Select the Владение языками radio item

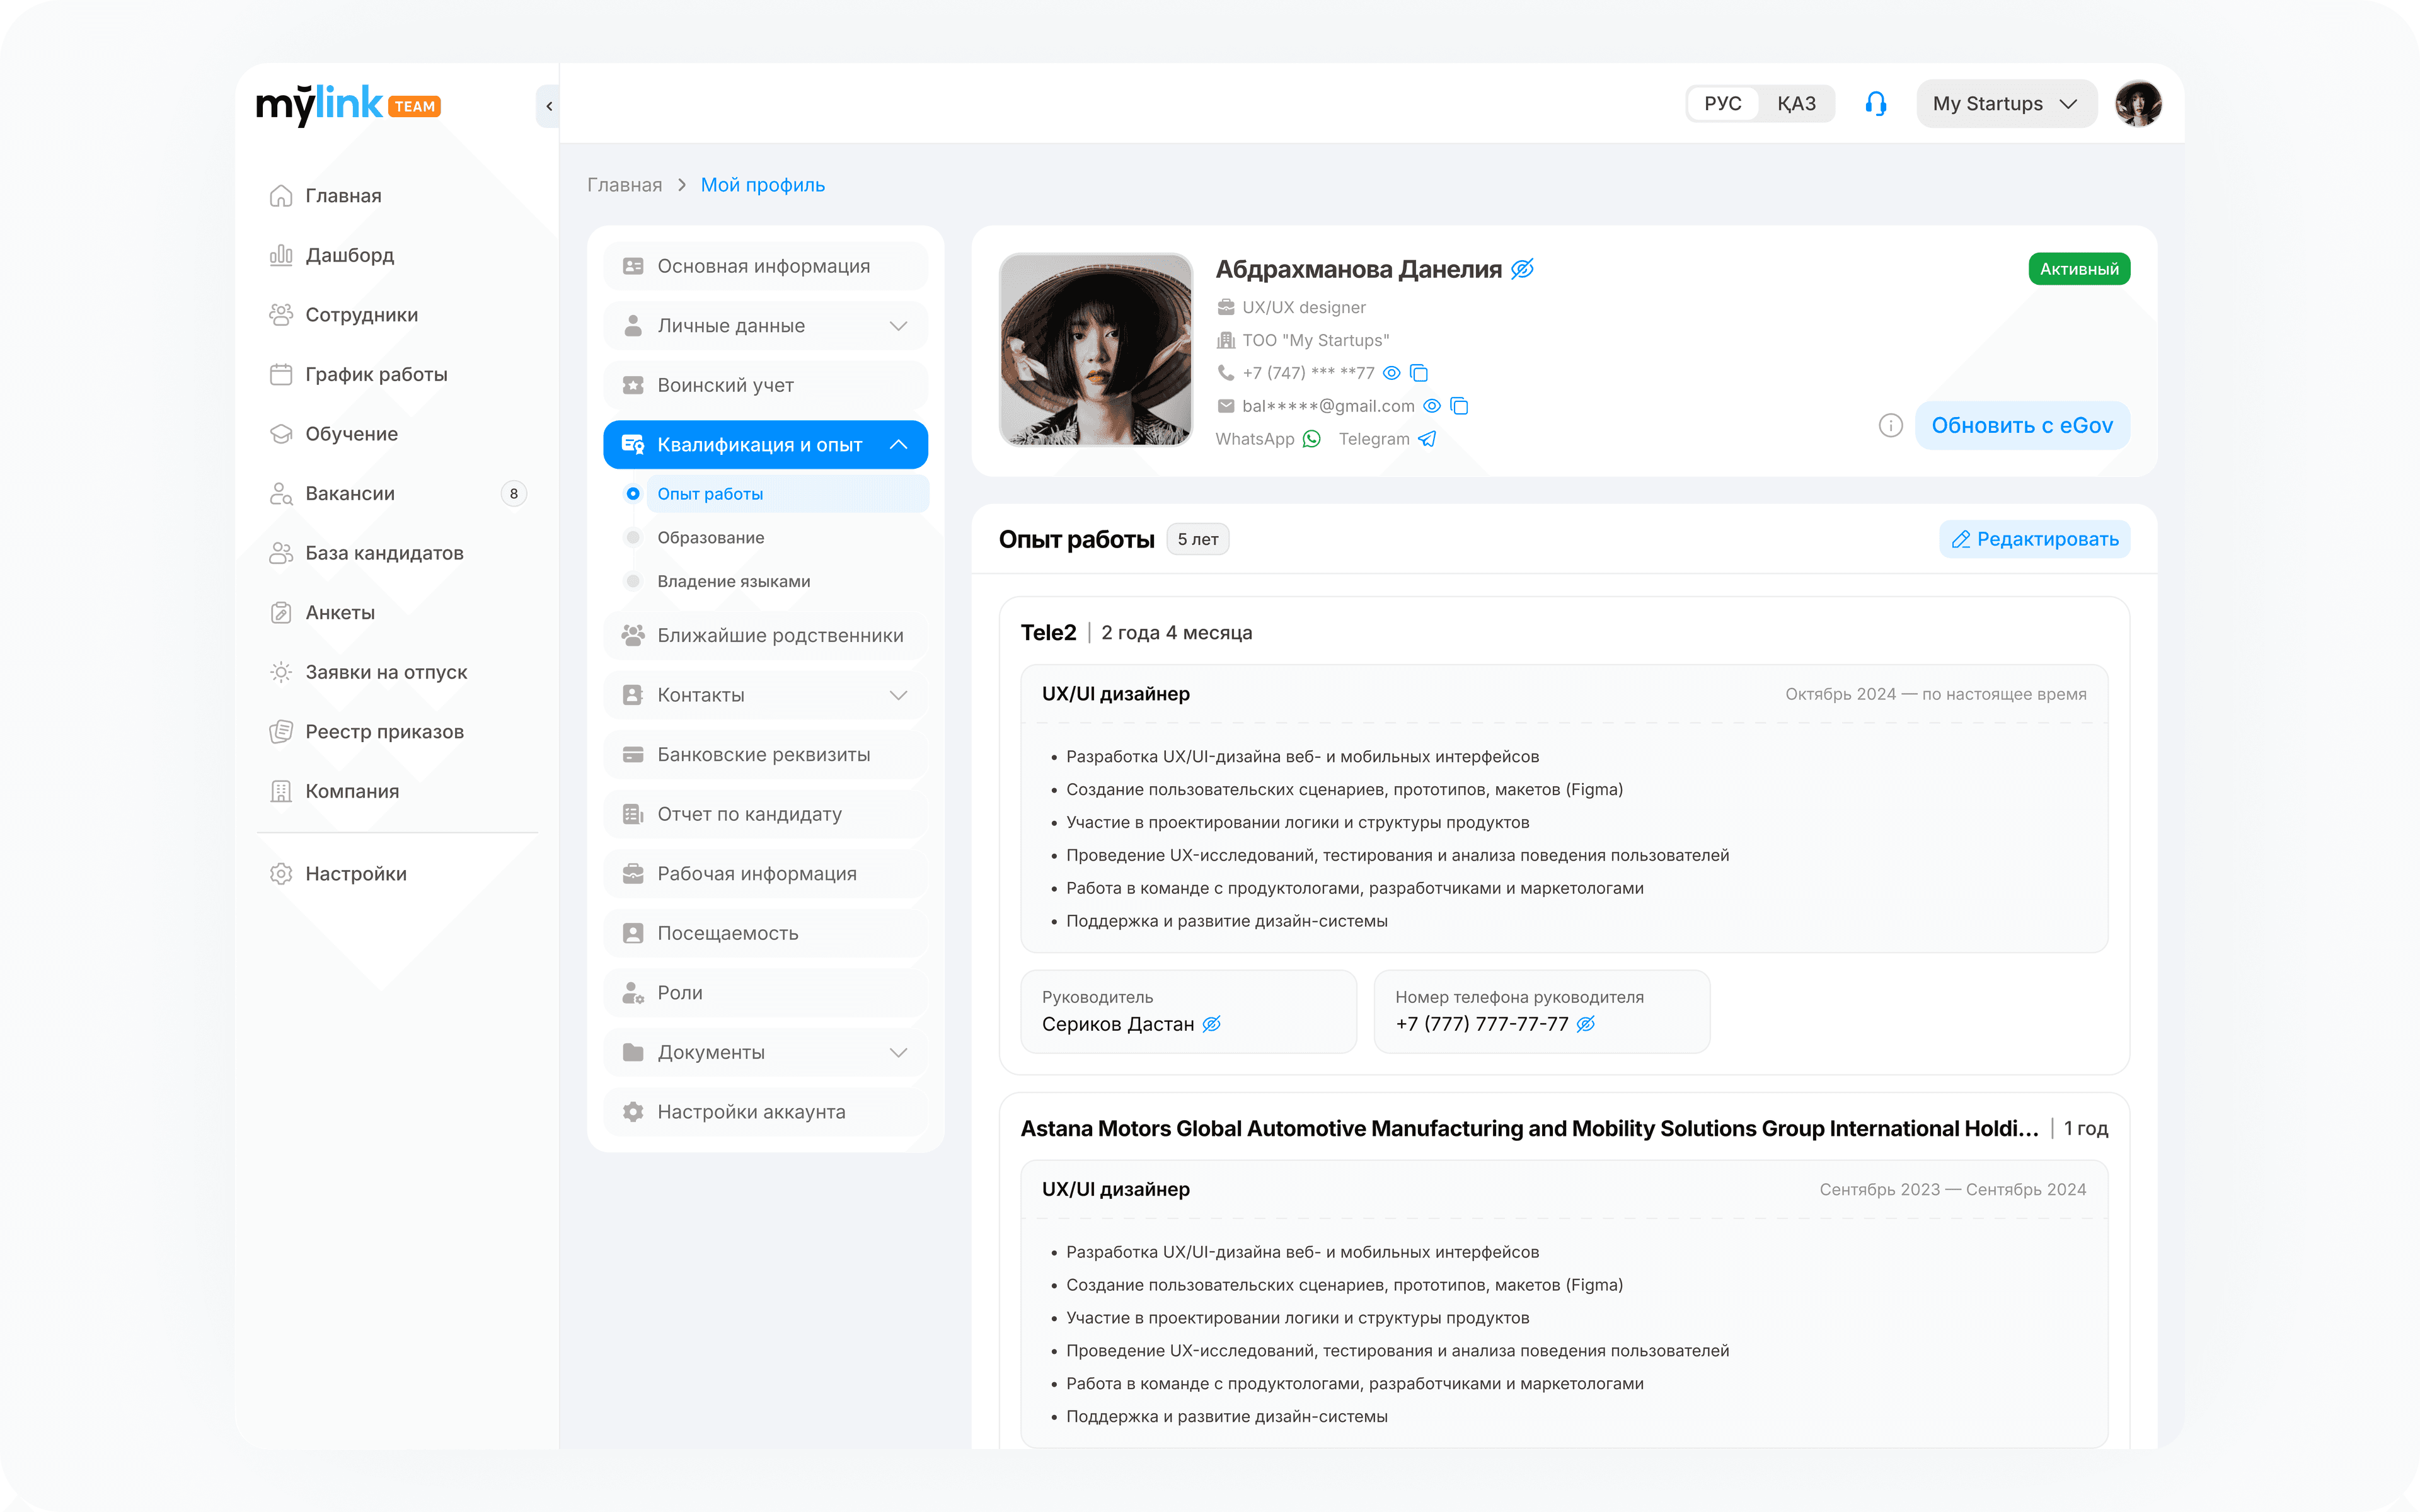[633, 582]
